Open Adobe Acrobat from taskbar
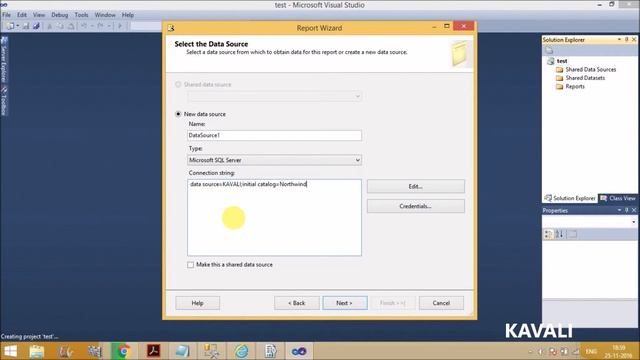The width and height of the screenshot is (640, 360). [153, 351]
